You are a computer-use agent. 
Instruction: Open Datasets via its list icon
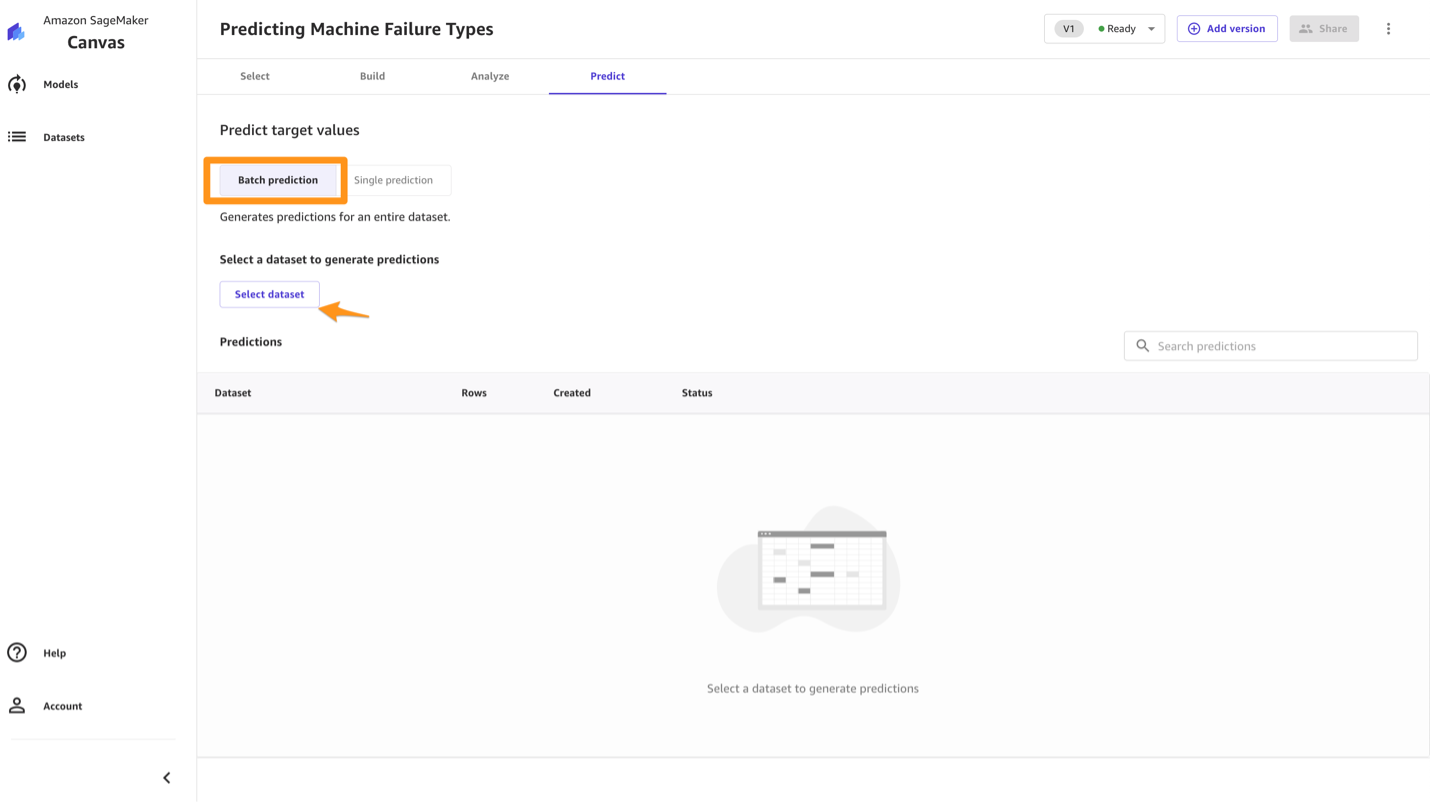[17, 137]
